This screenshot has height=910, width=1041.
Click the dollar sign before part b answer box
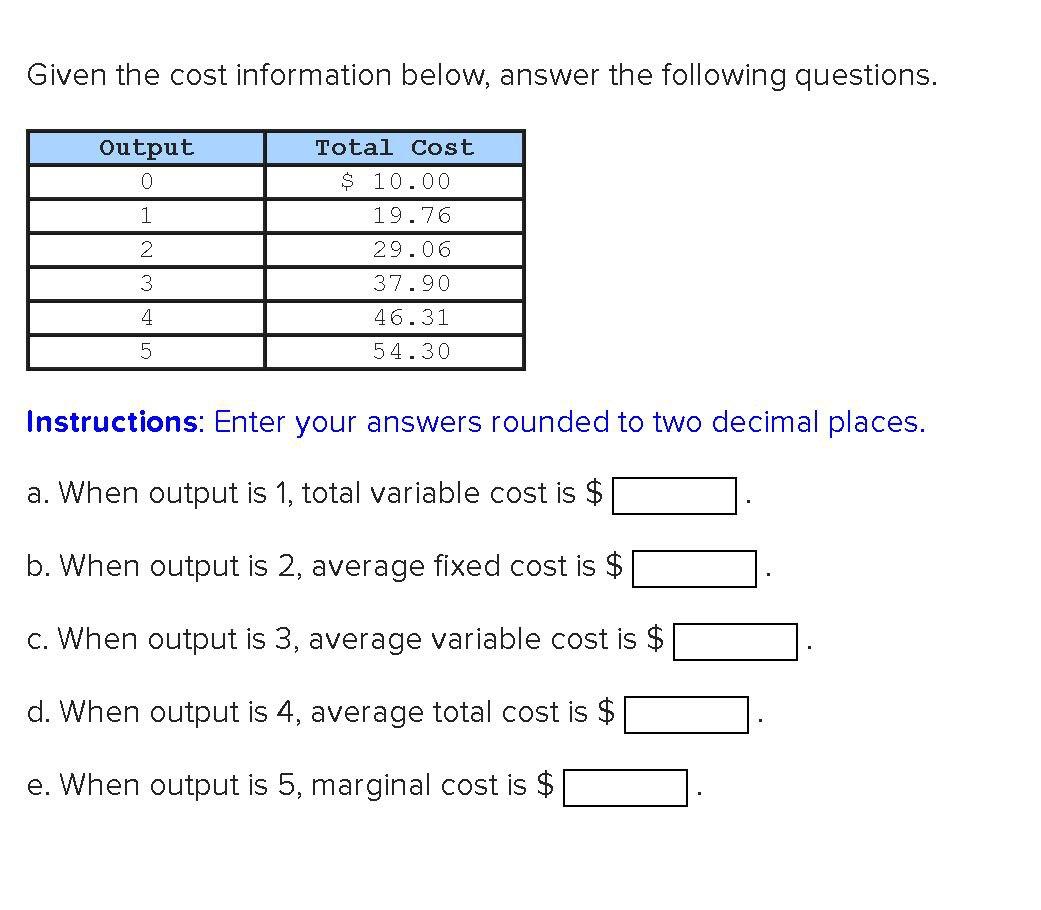616,566
